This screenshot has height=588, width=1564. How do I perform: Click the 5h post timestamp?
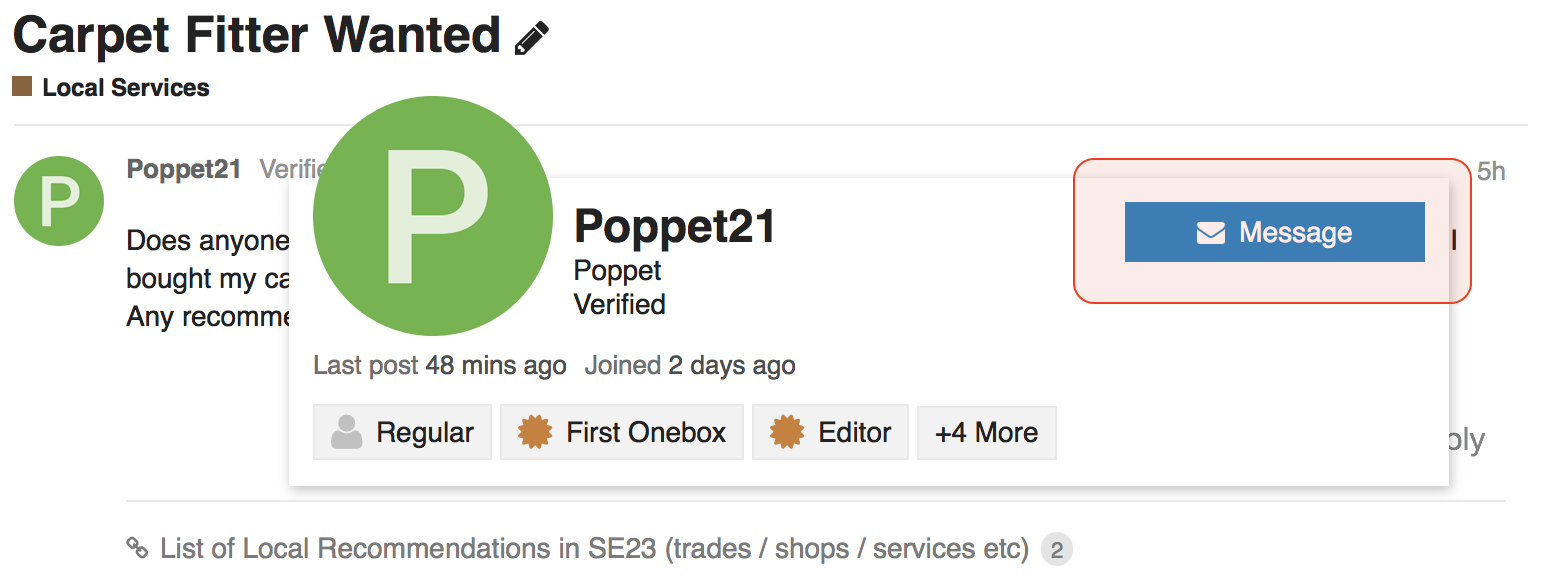pos(1491,172)
